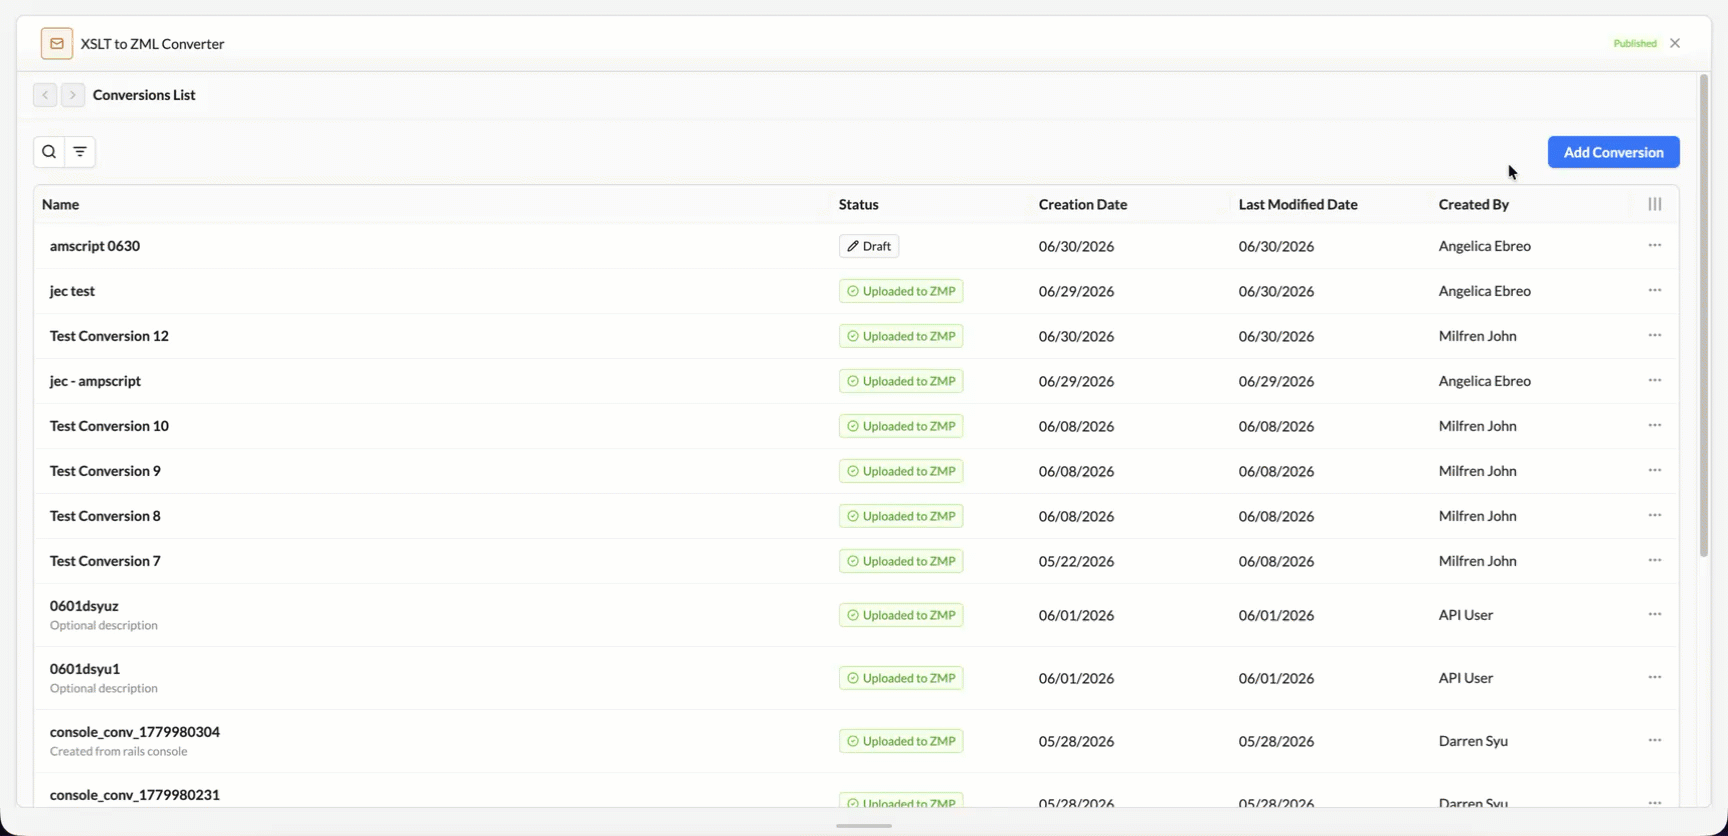Open the column settings icon in table header

[1655, 204]
